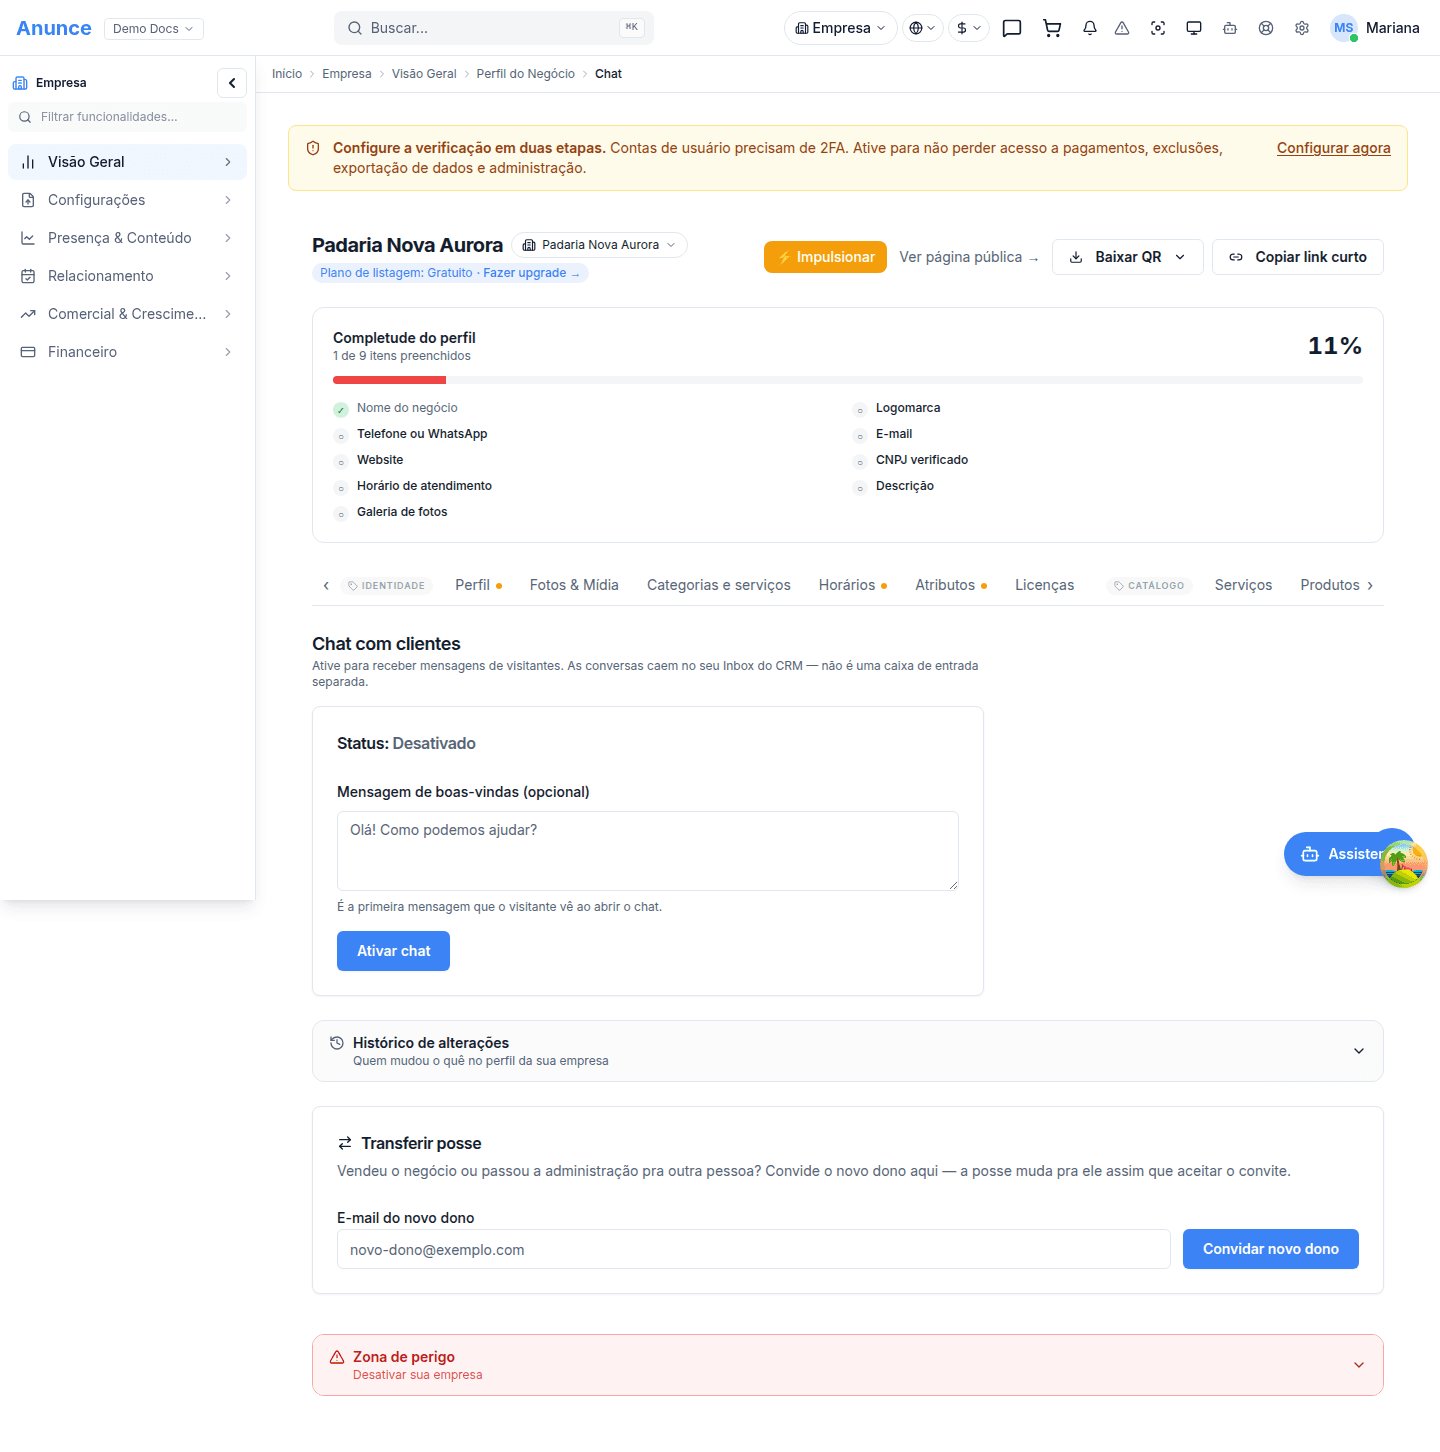This screenshot has width=1440, height=1452.
Task: Open the Demo Docs workspace dropdown
Action: [x=154, y=28]
